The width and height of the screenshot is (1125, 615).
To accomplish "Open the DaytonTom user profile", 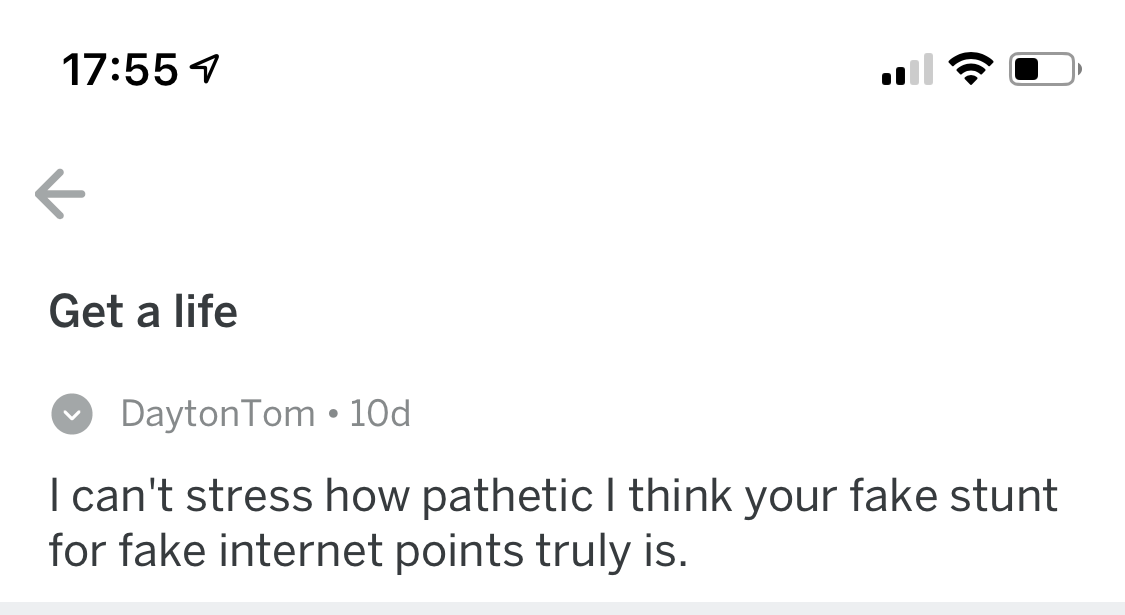I will click(x=218, y=414).
